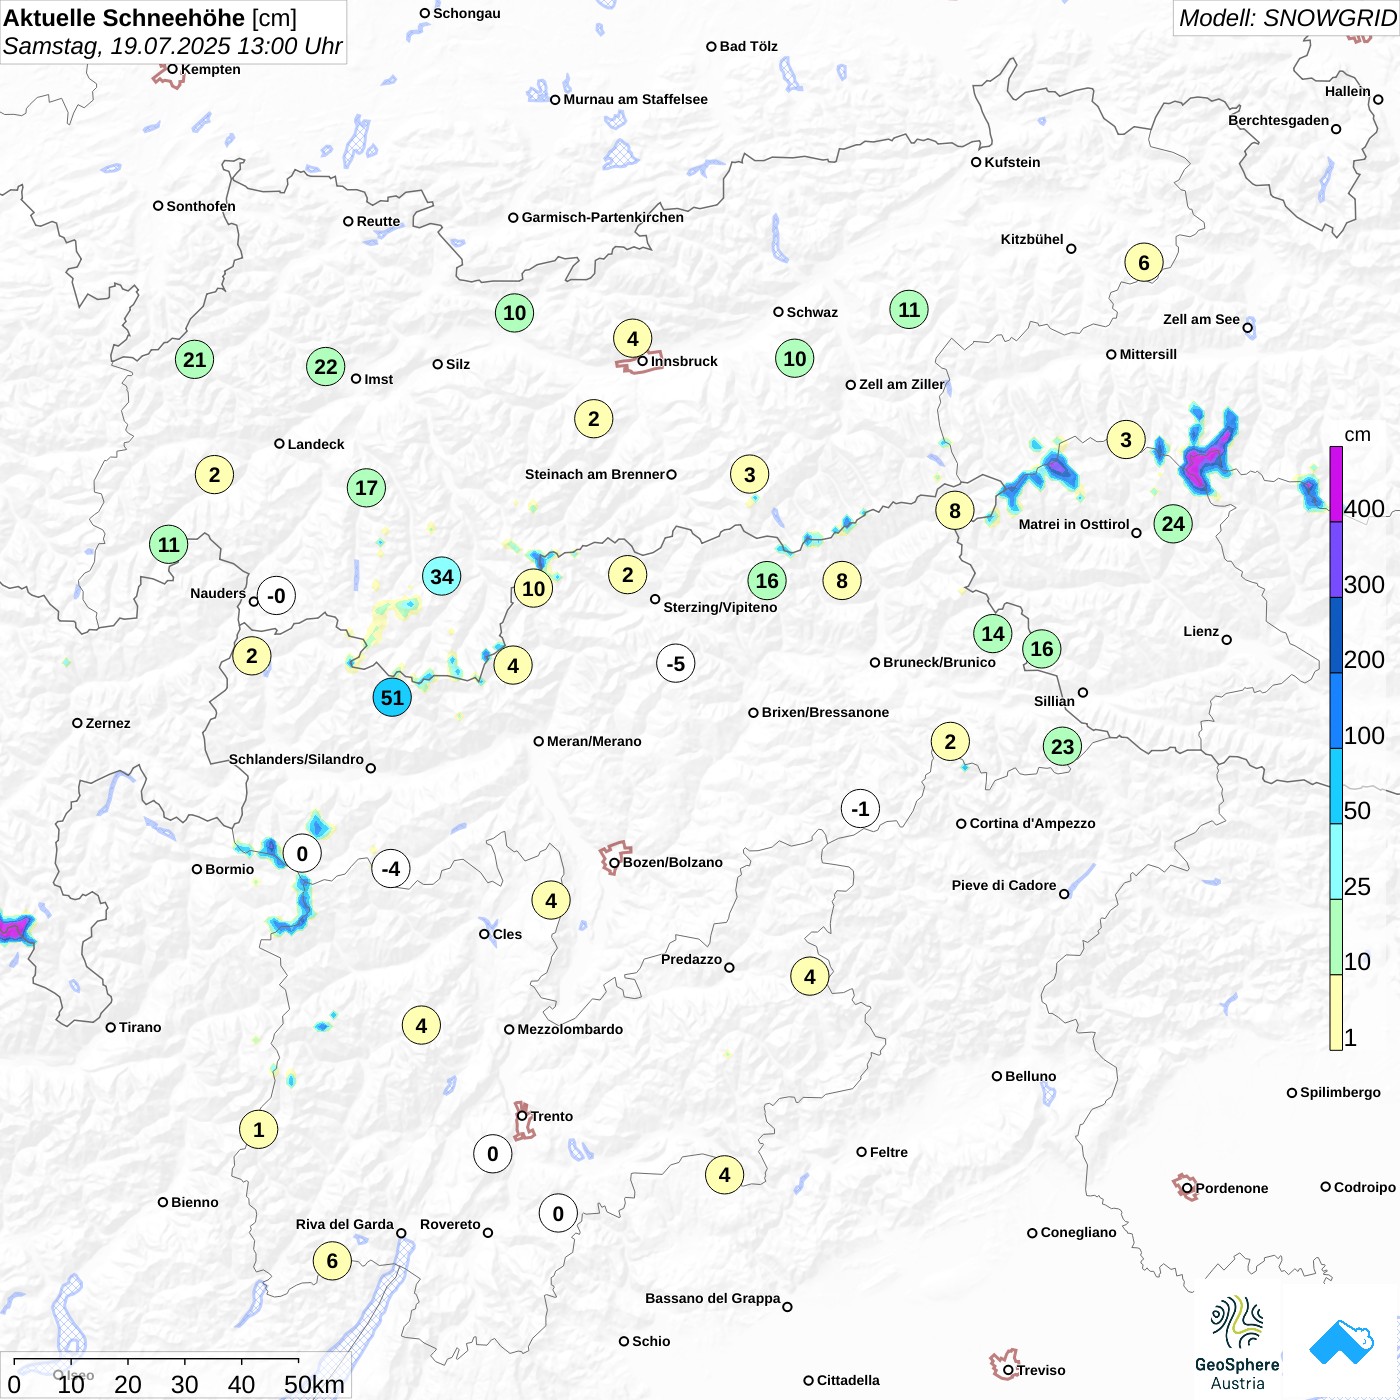Click the 'Meran/Merano' label

[594, 741]
